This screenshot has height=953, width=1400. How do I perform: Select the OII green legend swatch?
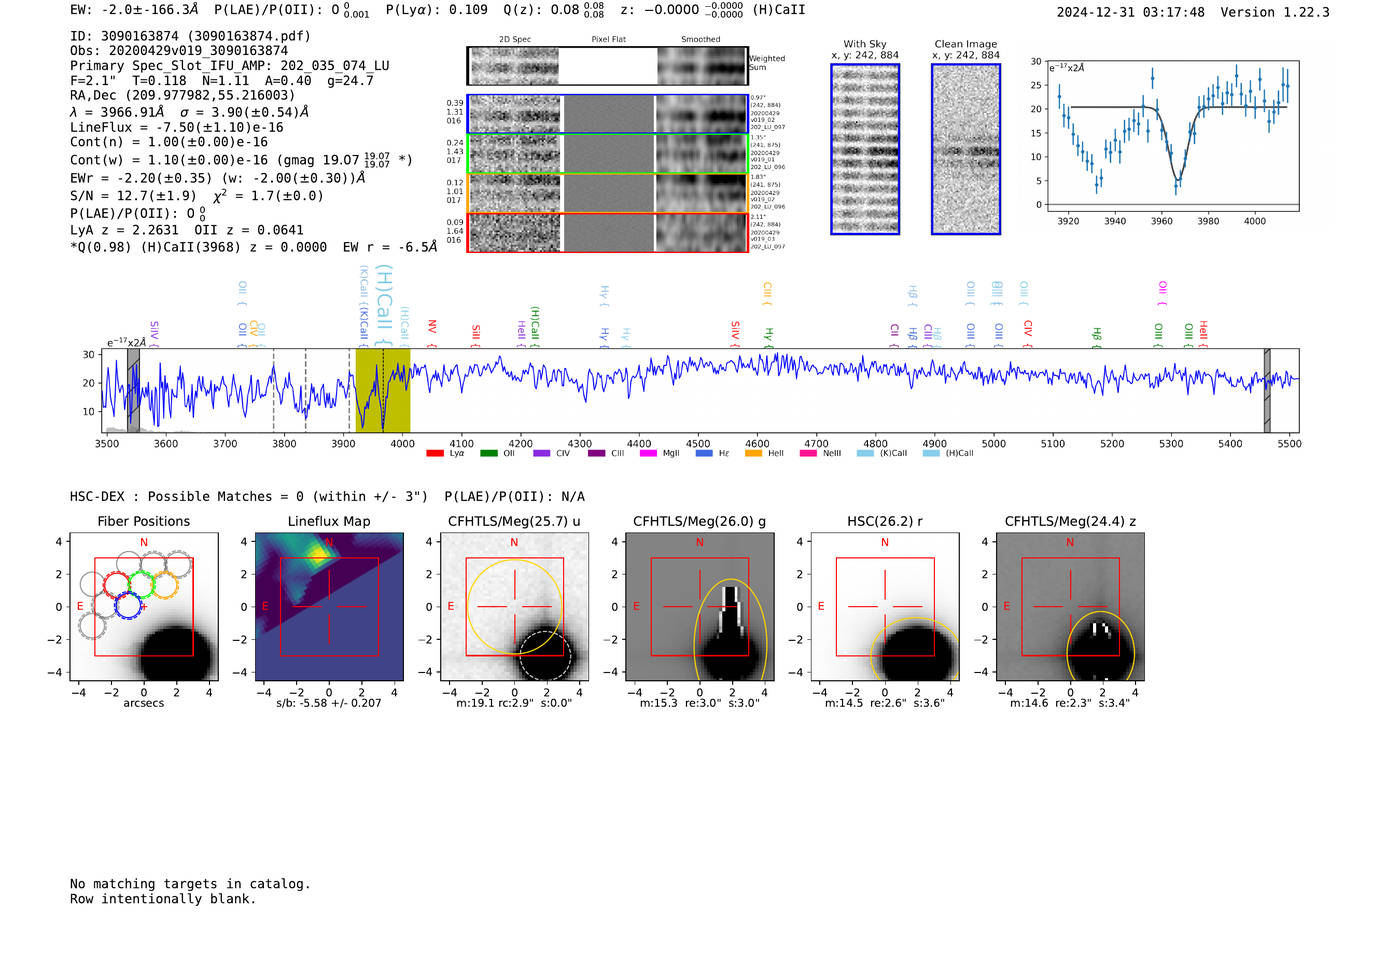(489, 453)
